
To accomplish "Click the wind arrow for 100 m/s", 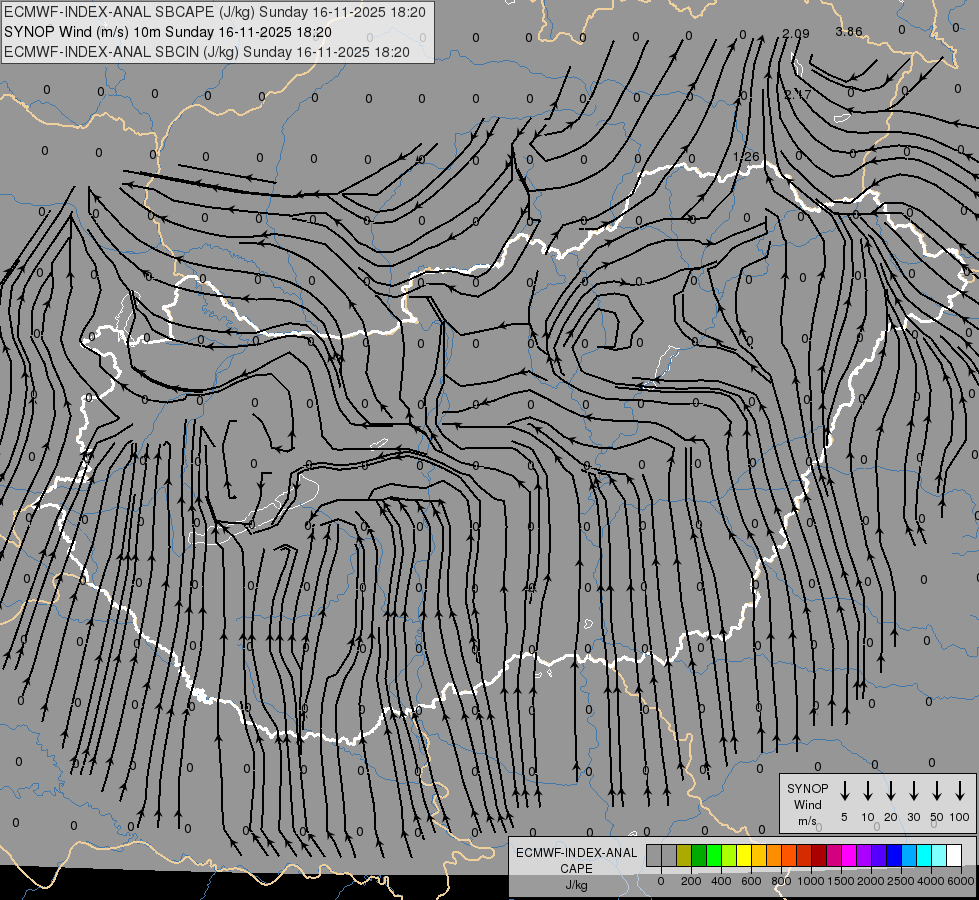I will pyautogui.click(x=960, y=791).
